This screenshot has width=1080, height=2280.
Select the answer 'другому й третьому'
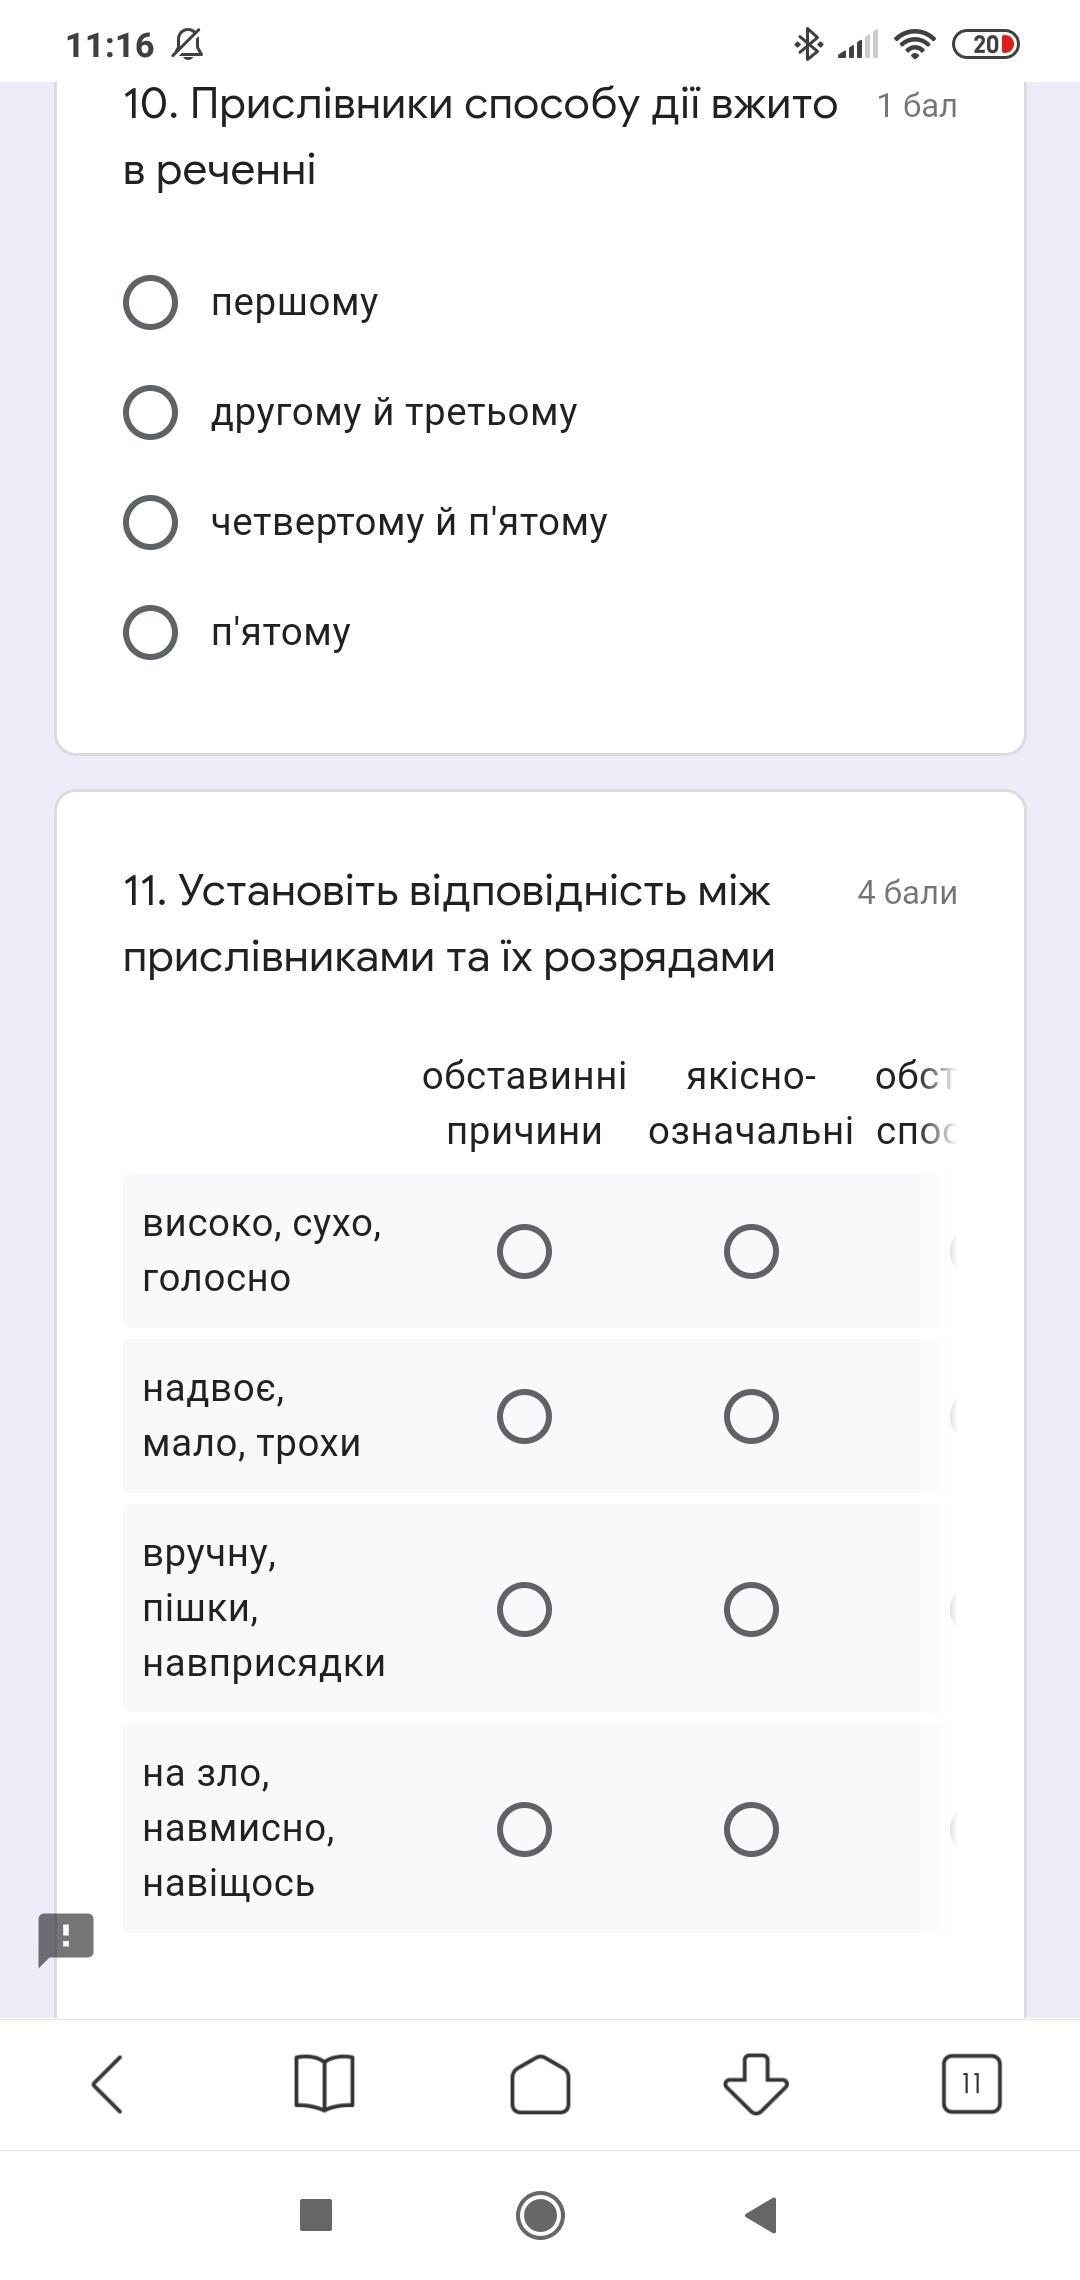tap(151, 412)
